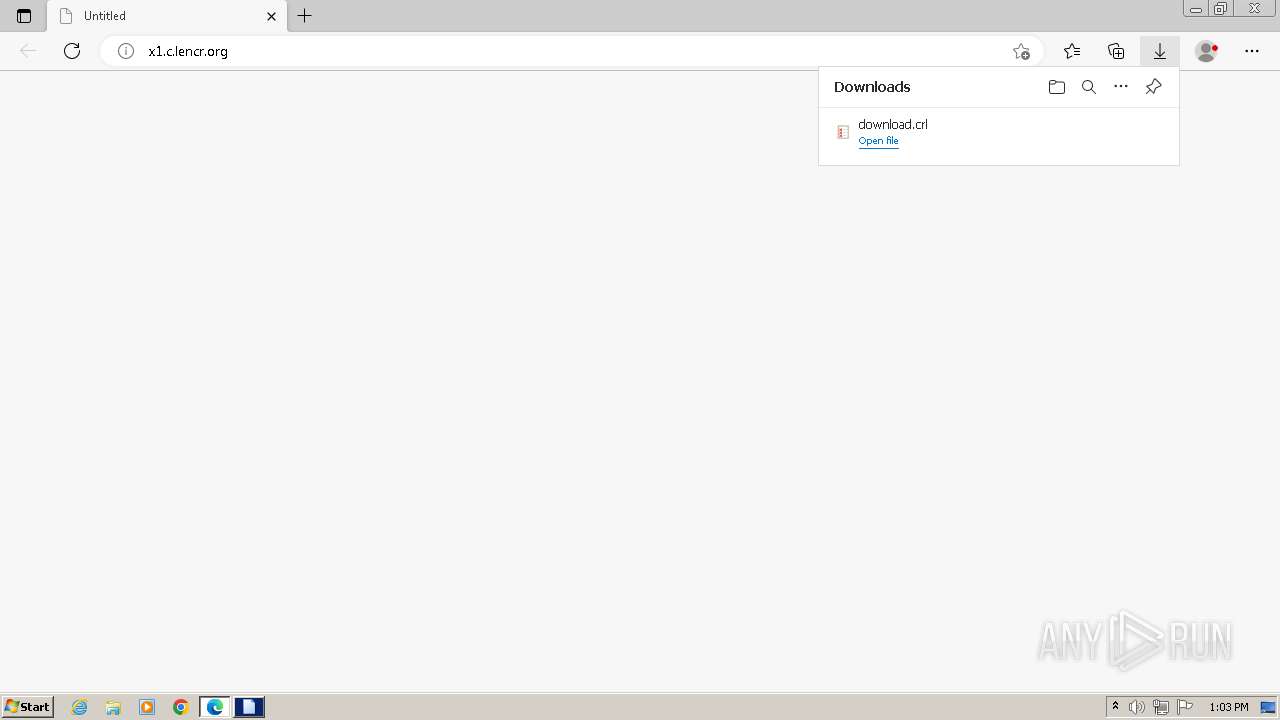The image size is (1280, 720).
Task: Click the clock showing 1:03 PM
Action: 1228,707
